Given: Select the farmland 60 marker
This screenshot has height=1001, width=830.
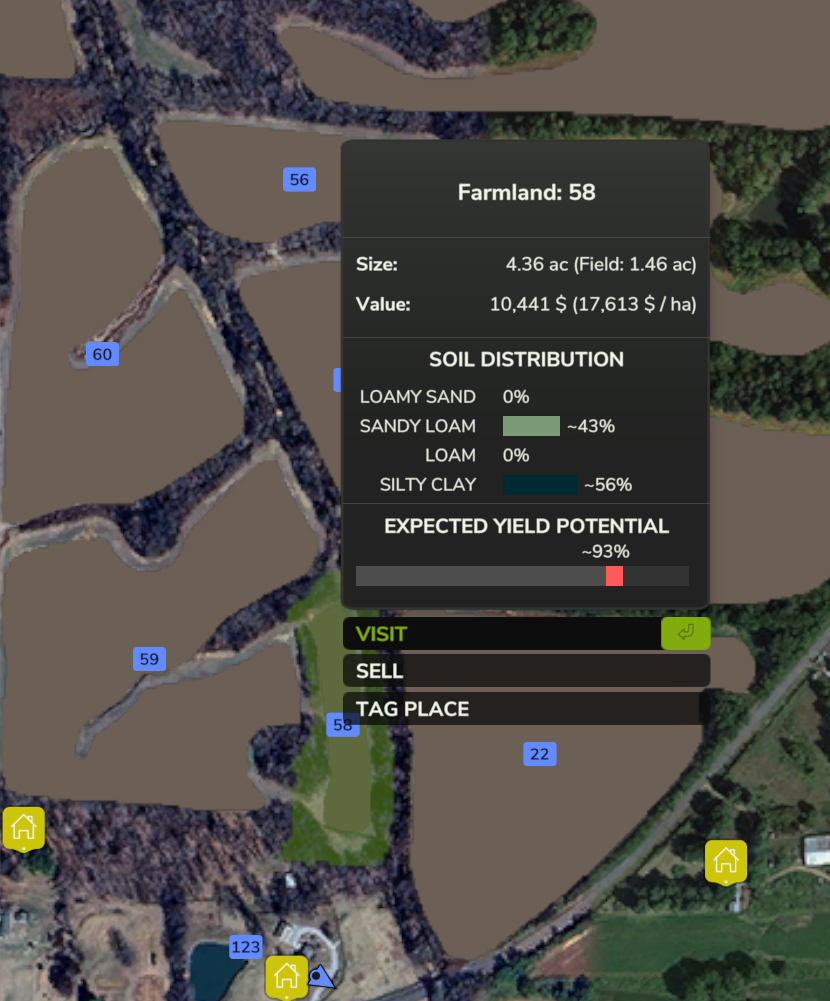Looking at the screenshot, I should [x=102, y=354].
